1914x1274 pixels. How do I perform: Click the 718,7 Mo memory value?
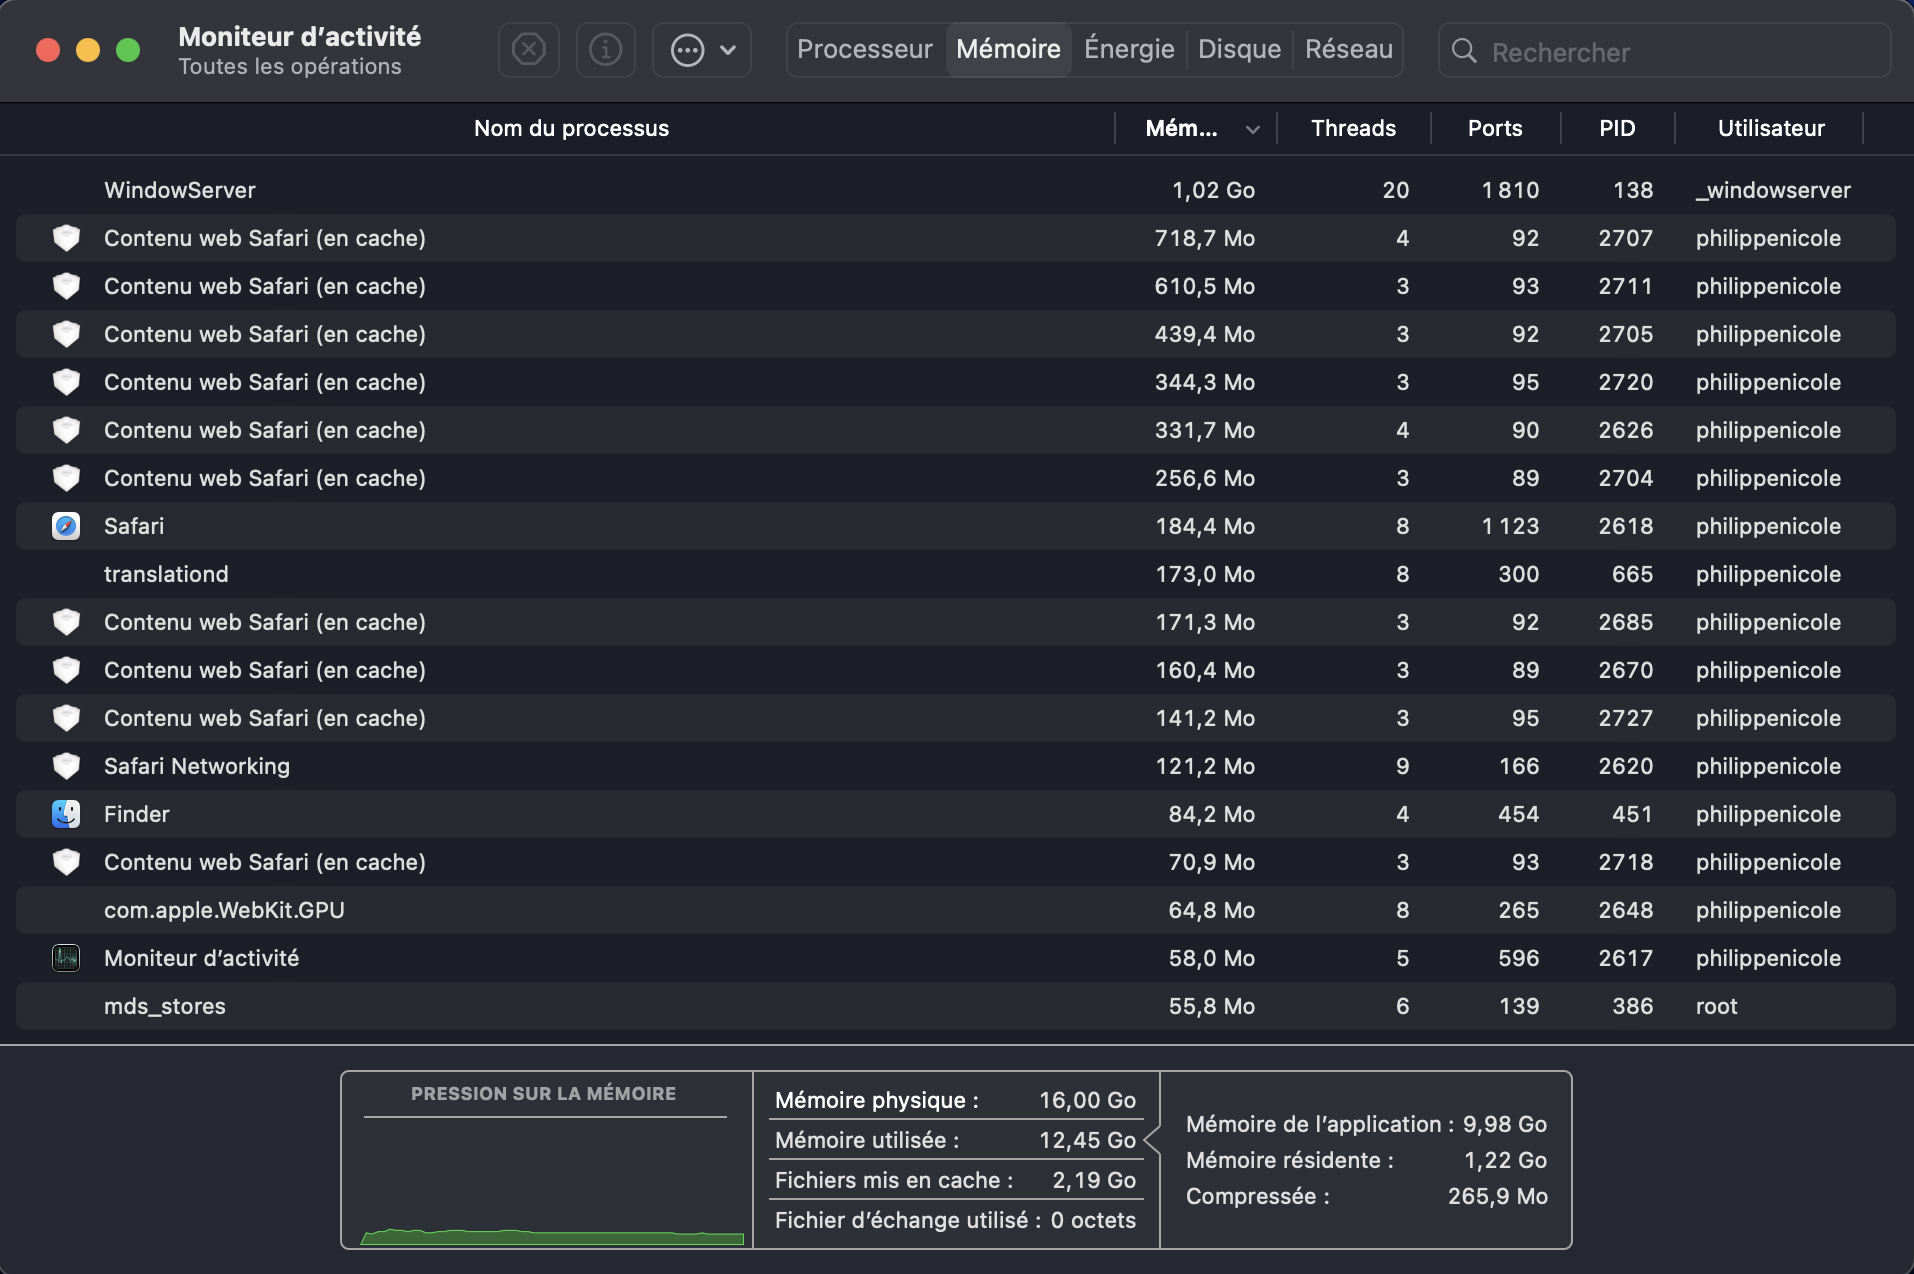[x=1205, y=238]
